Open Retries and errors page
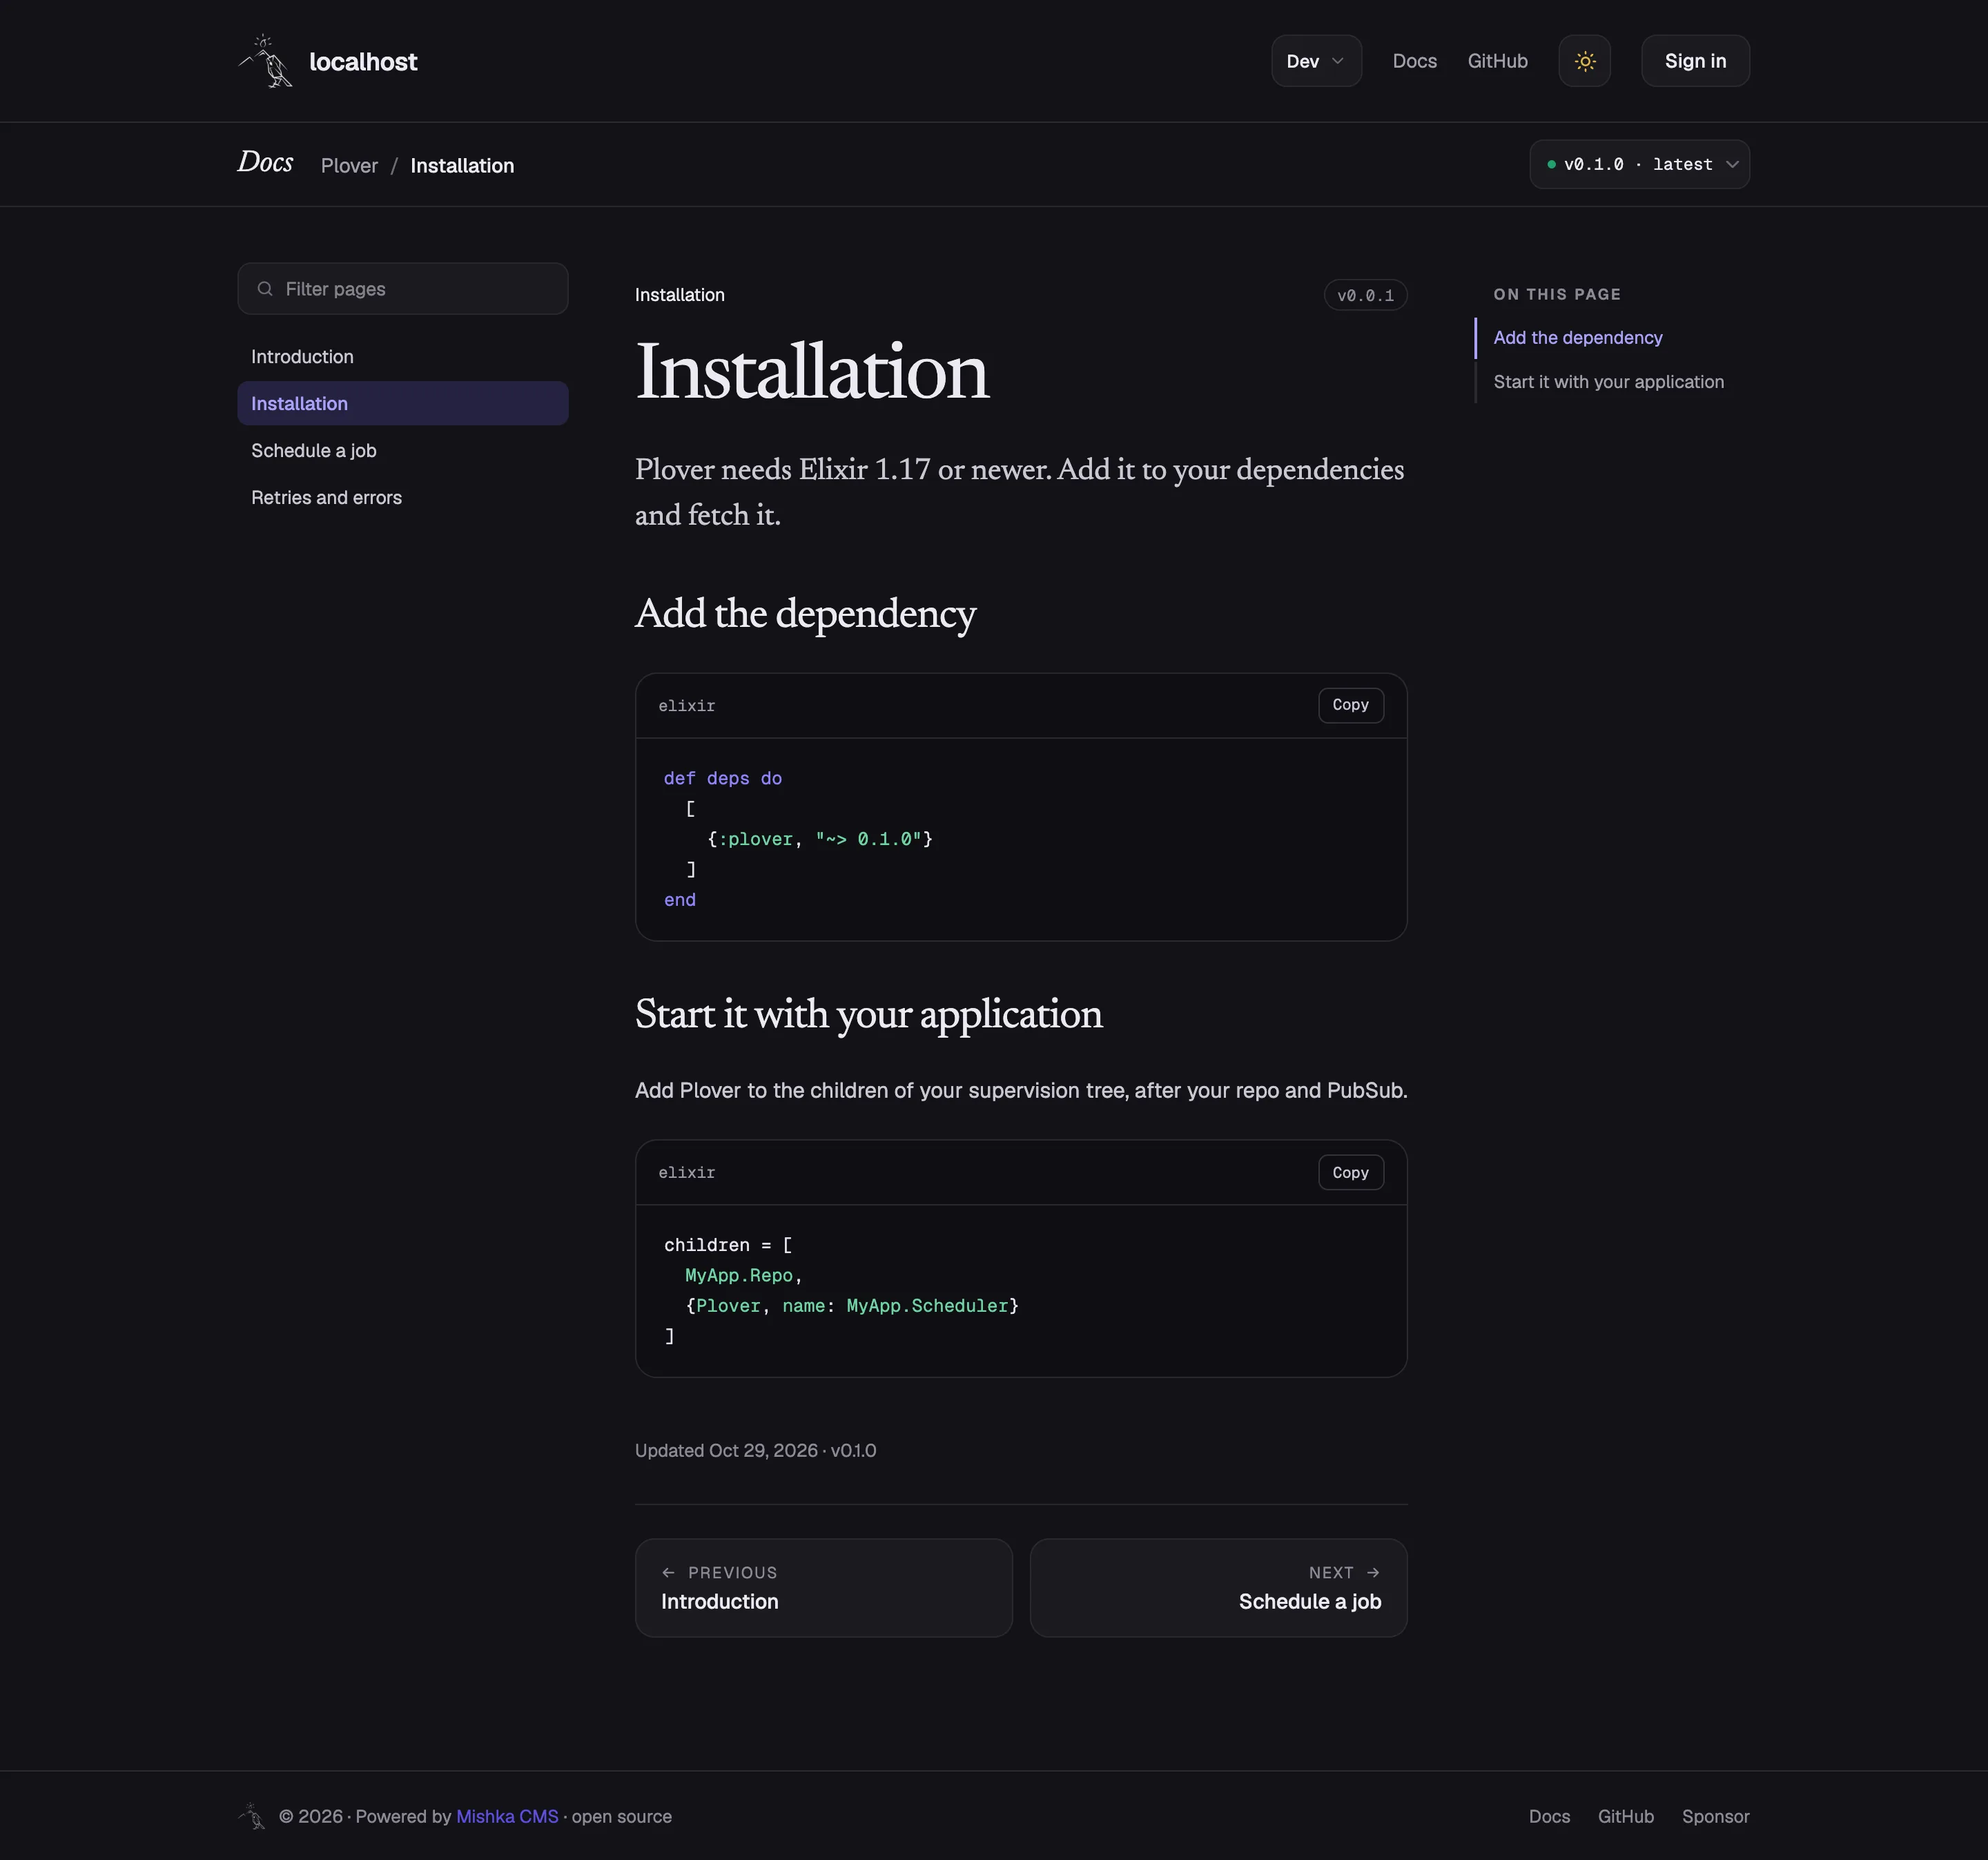1988x1860 pixels. [x=403, y=497]
